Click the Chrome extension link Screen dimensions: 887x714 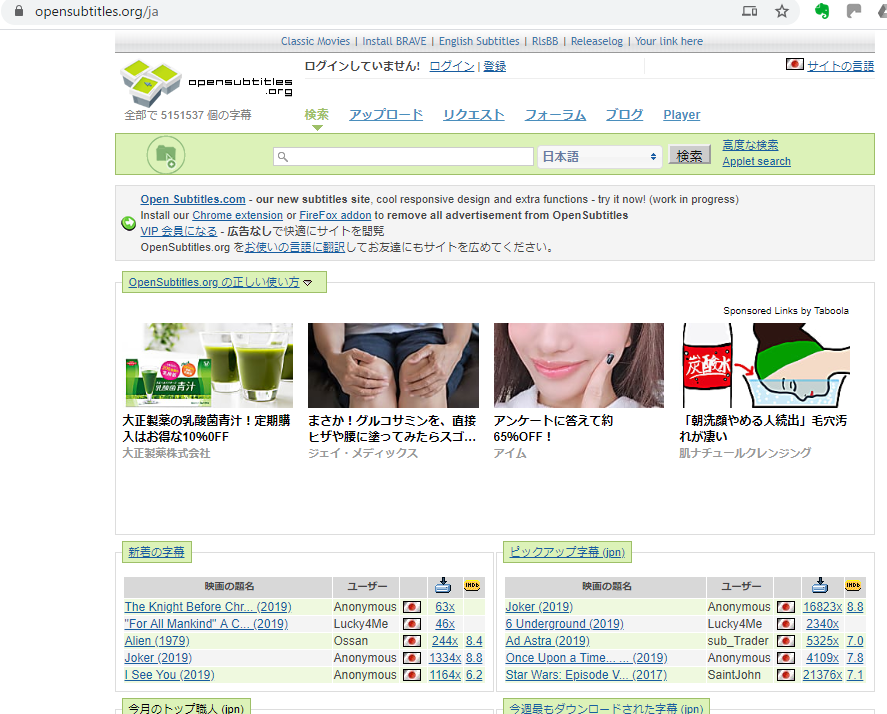pos(238,215)
